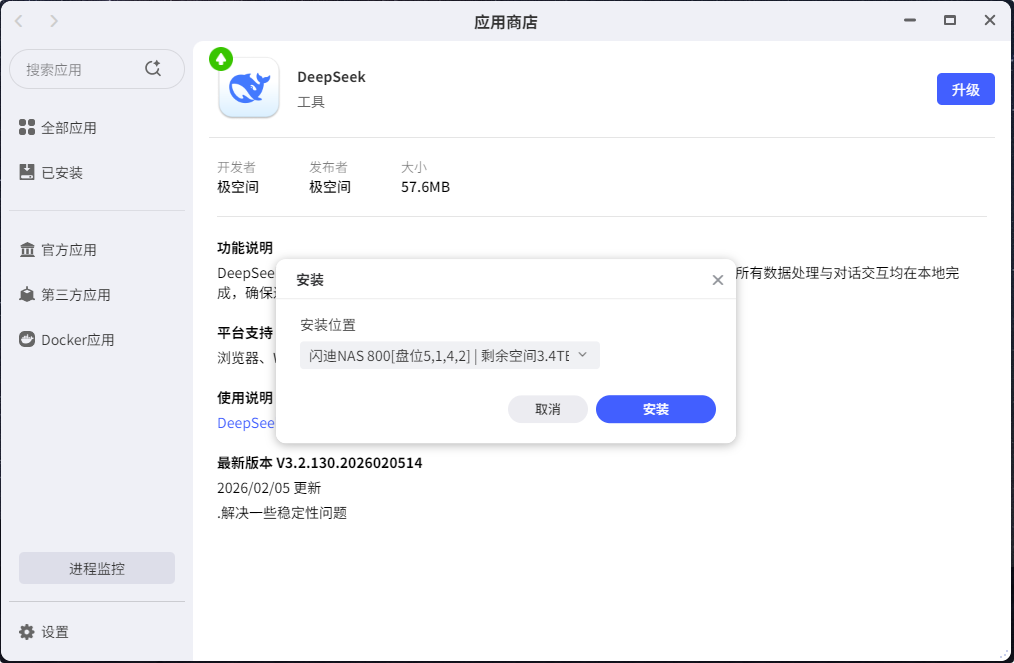Screen dimensions: 1014x663
Task: Click the Docker应用 whale icon
Action: 27,339
